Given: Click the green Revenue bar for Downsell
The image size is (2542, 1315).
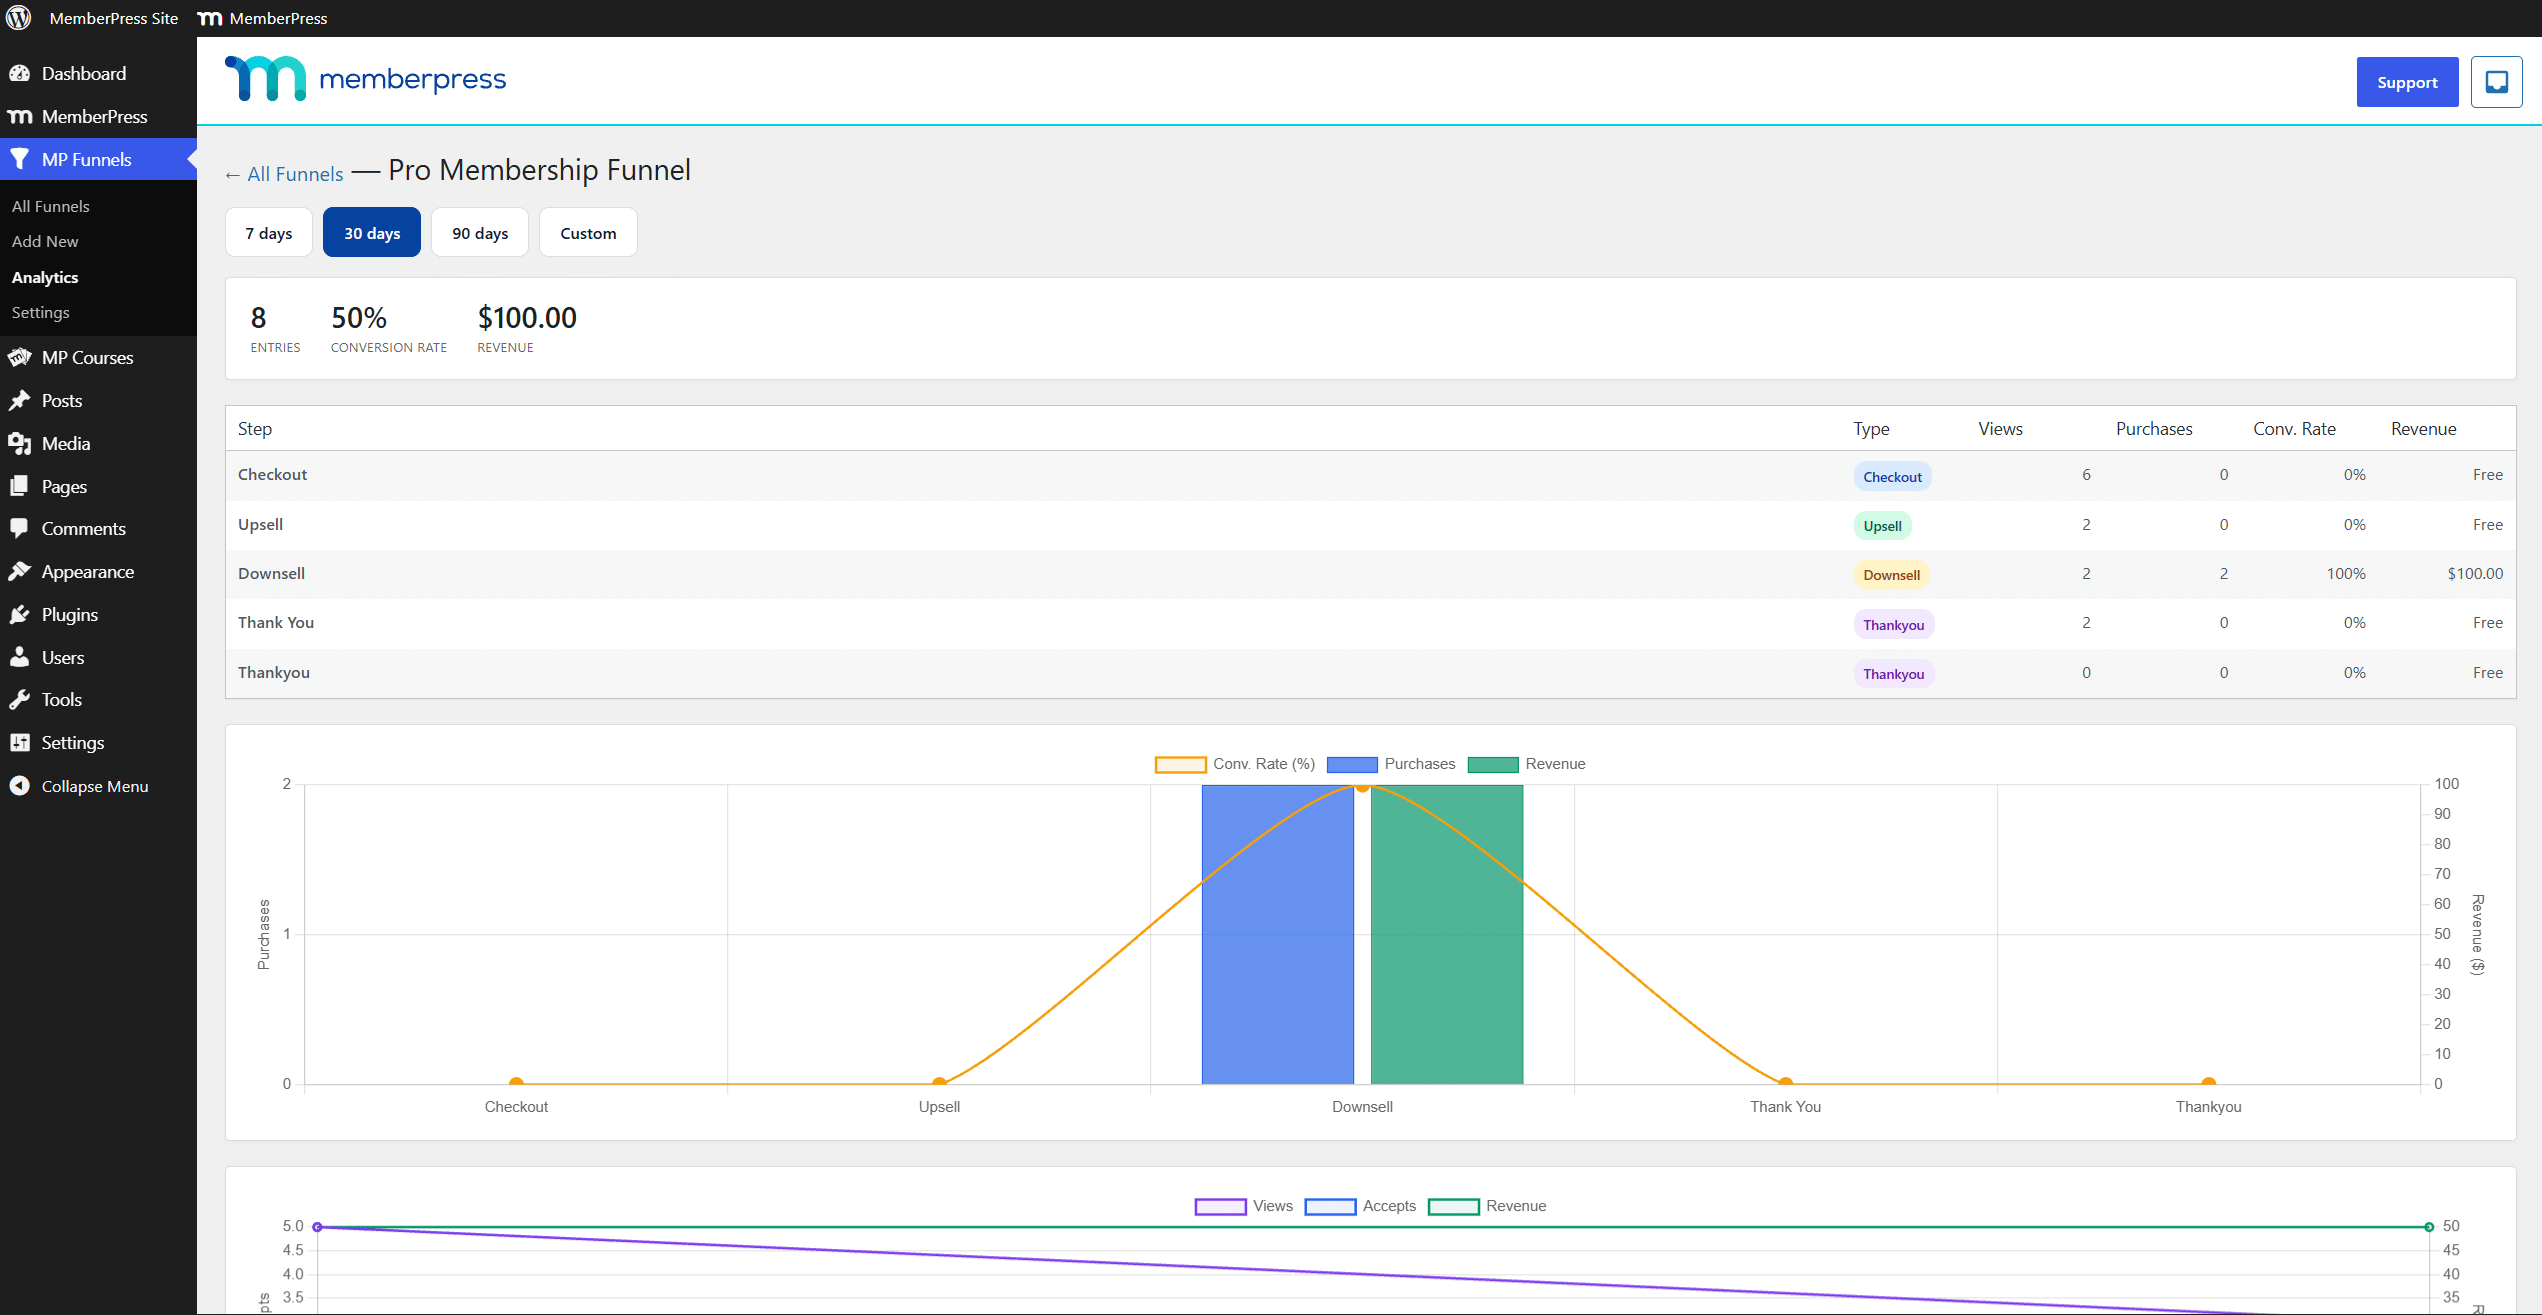Looking at the screenshot, I should (1447, 934).
